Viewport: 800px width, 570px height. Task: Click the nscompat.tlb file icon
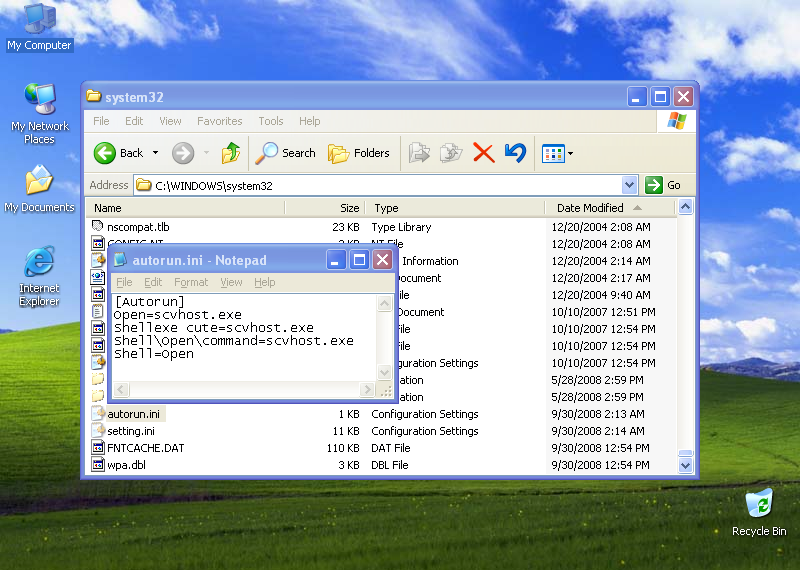(x=97, y=227)
